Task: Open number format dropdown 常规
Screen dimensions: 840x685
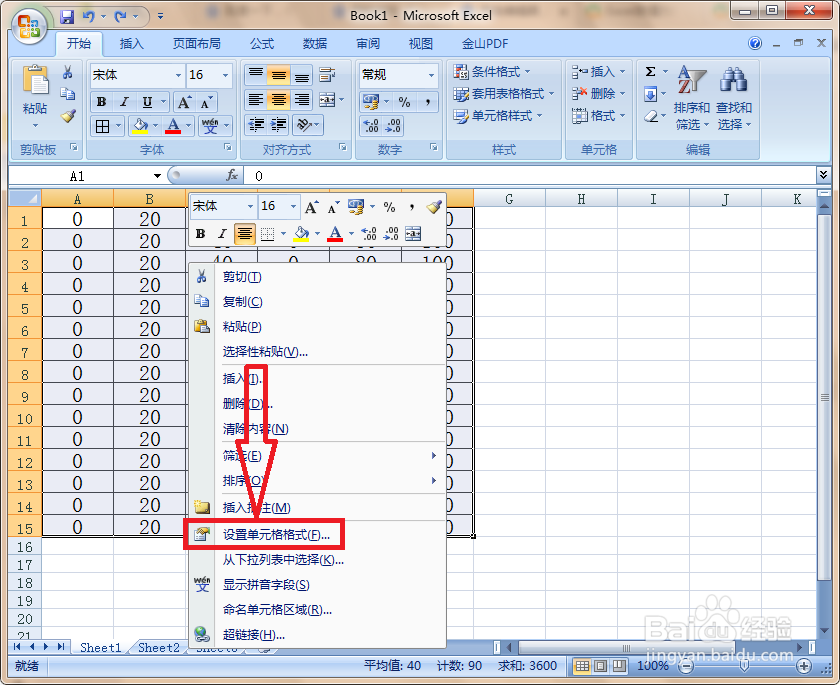Action: point(431,75)
